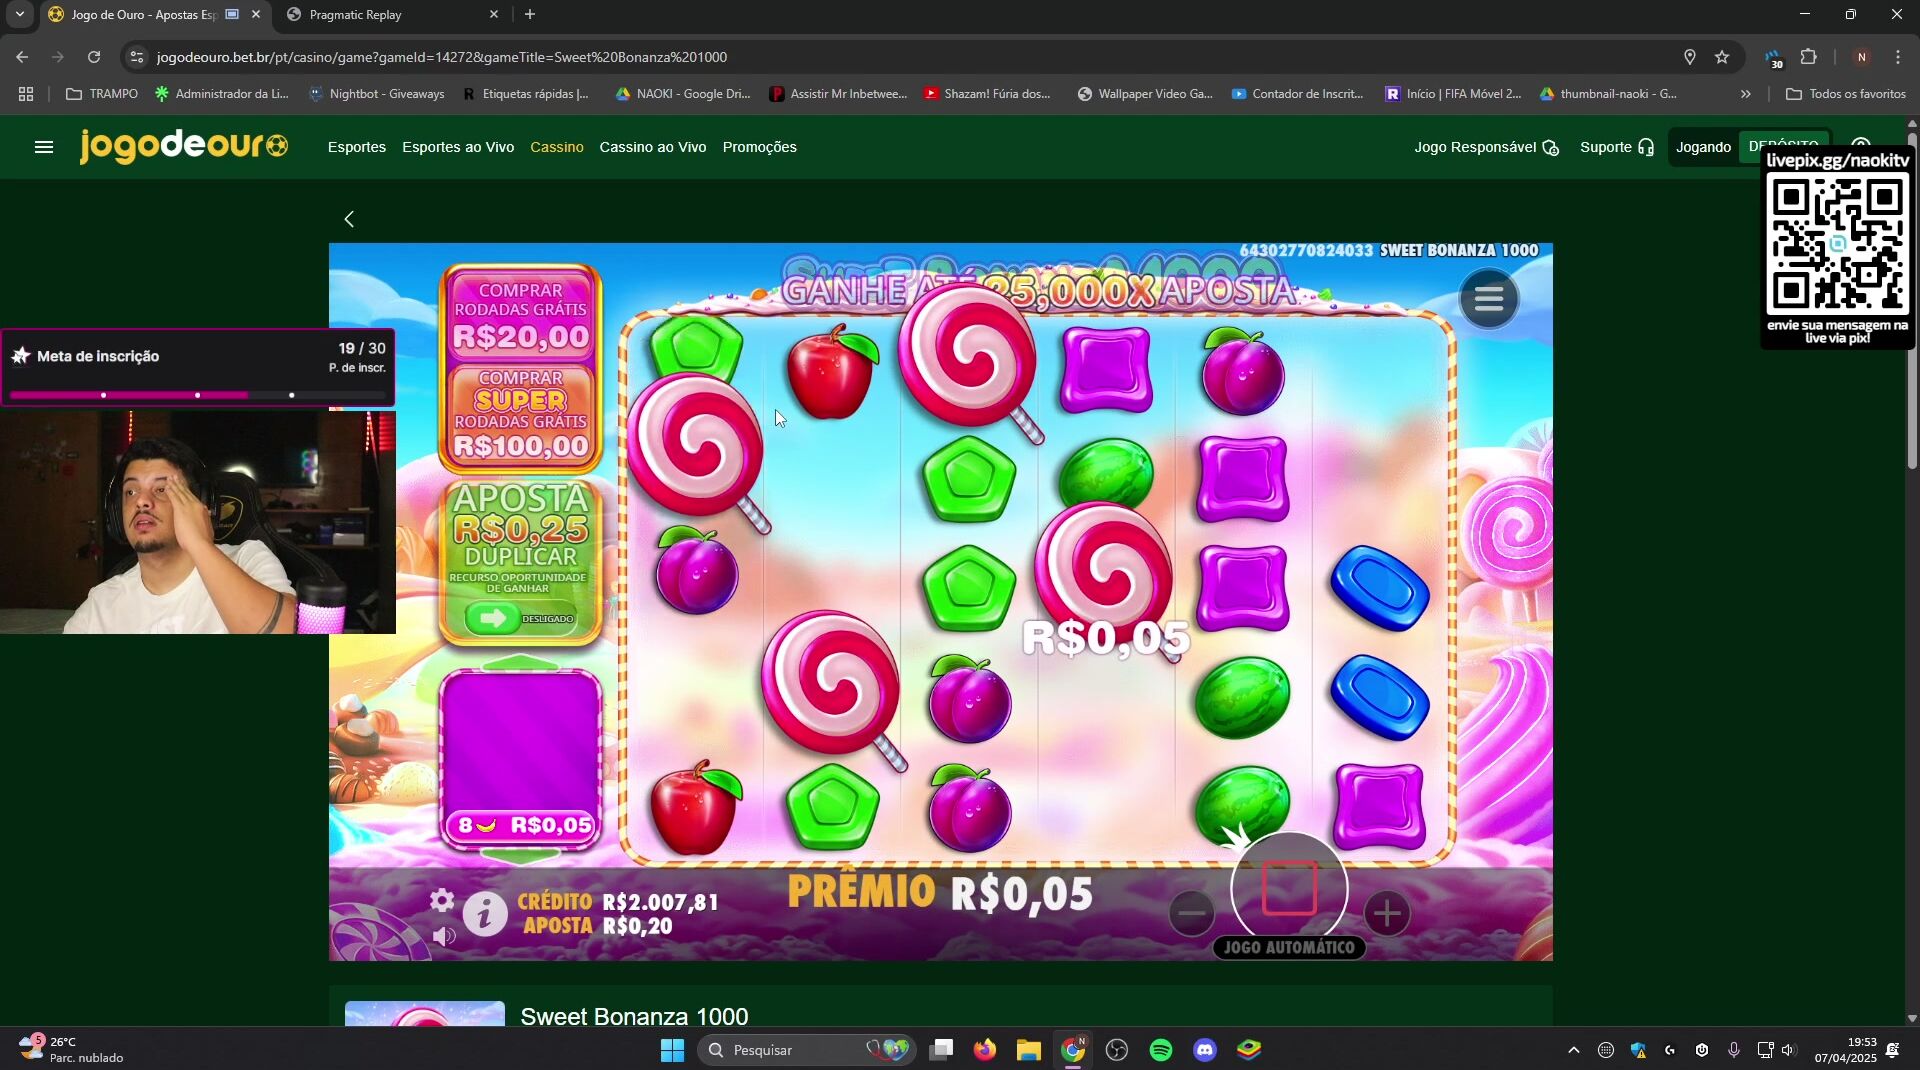Expand win history list upward arrow

tap(521, 664)
